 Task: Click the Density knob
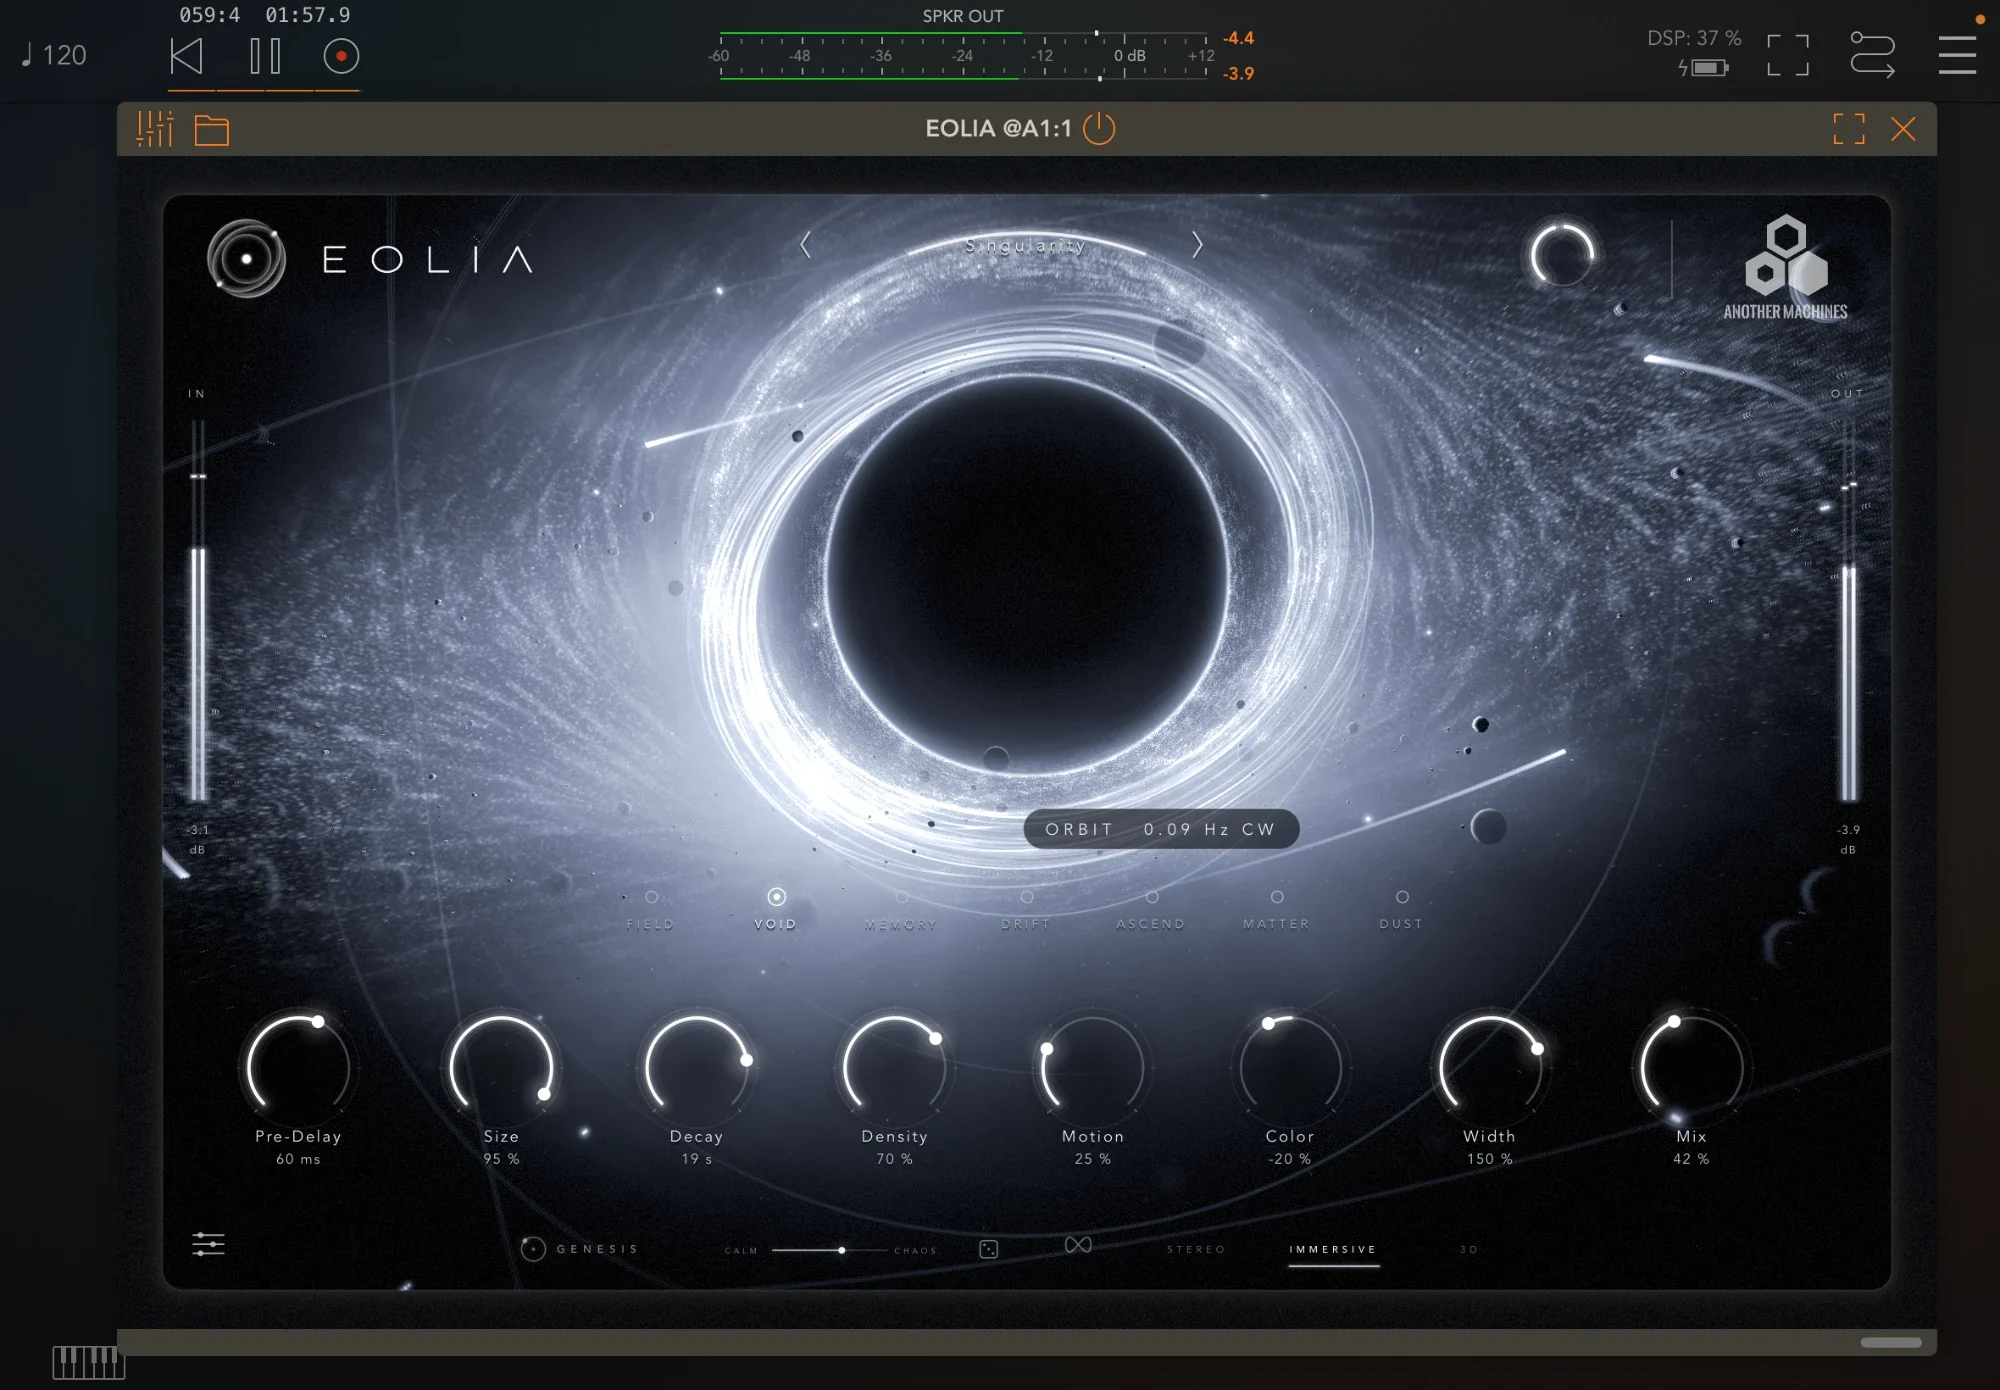[x=894, y=1066]
